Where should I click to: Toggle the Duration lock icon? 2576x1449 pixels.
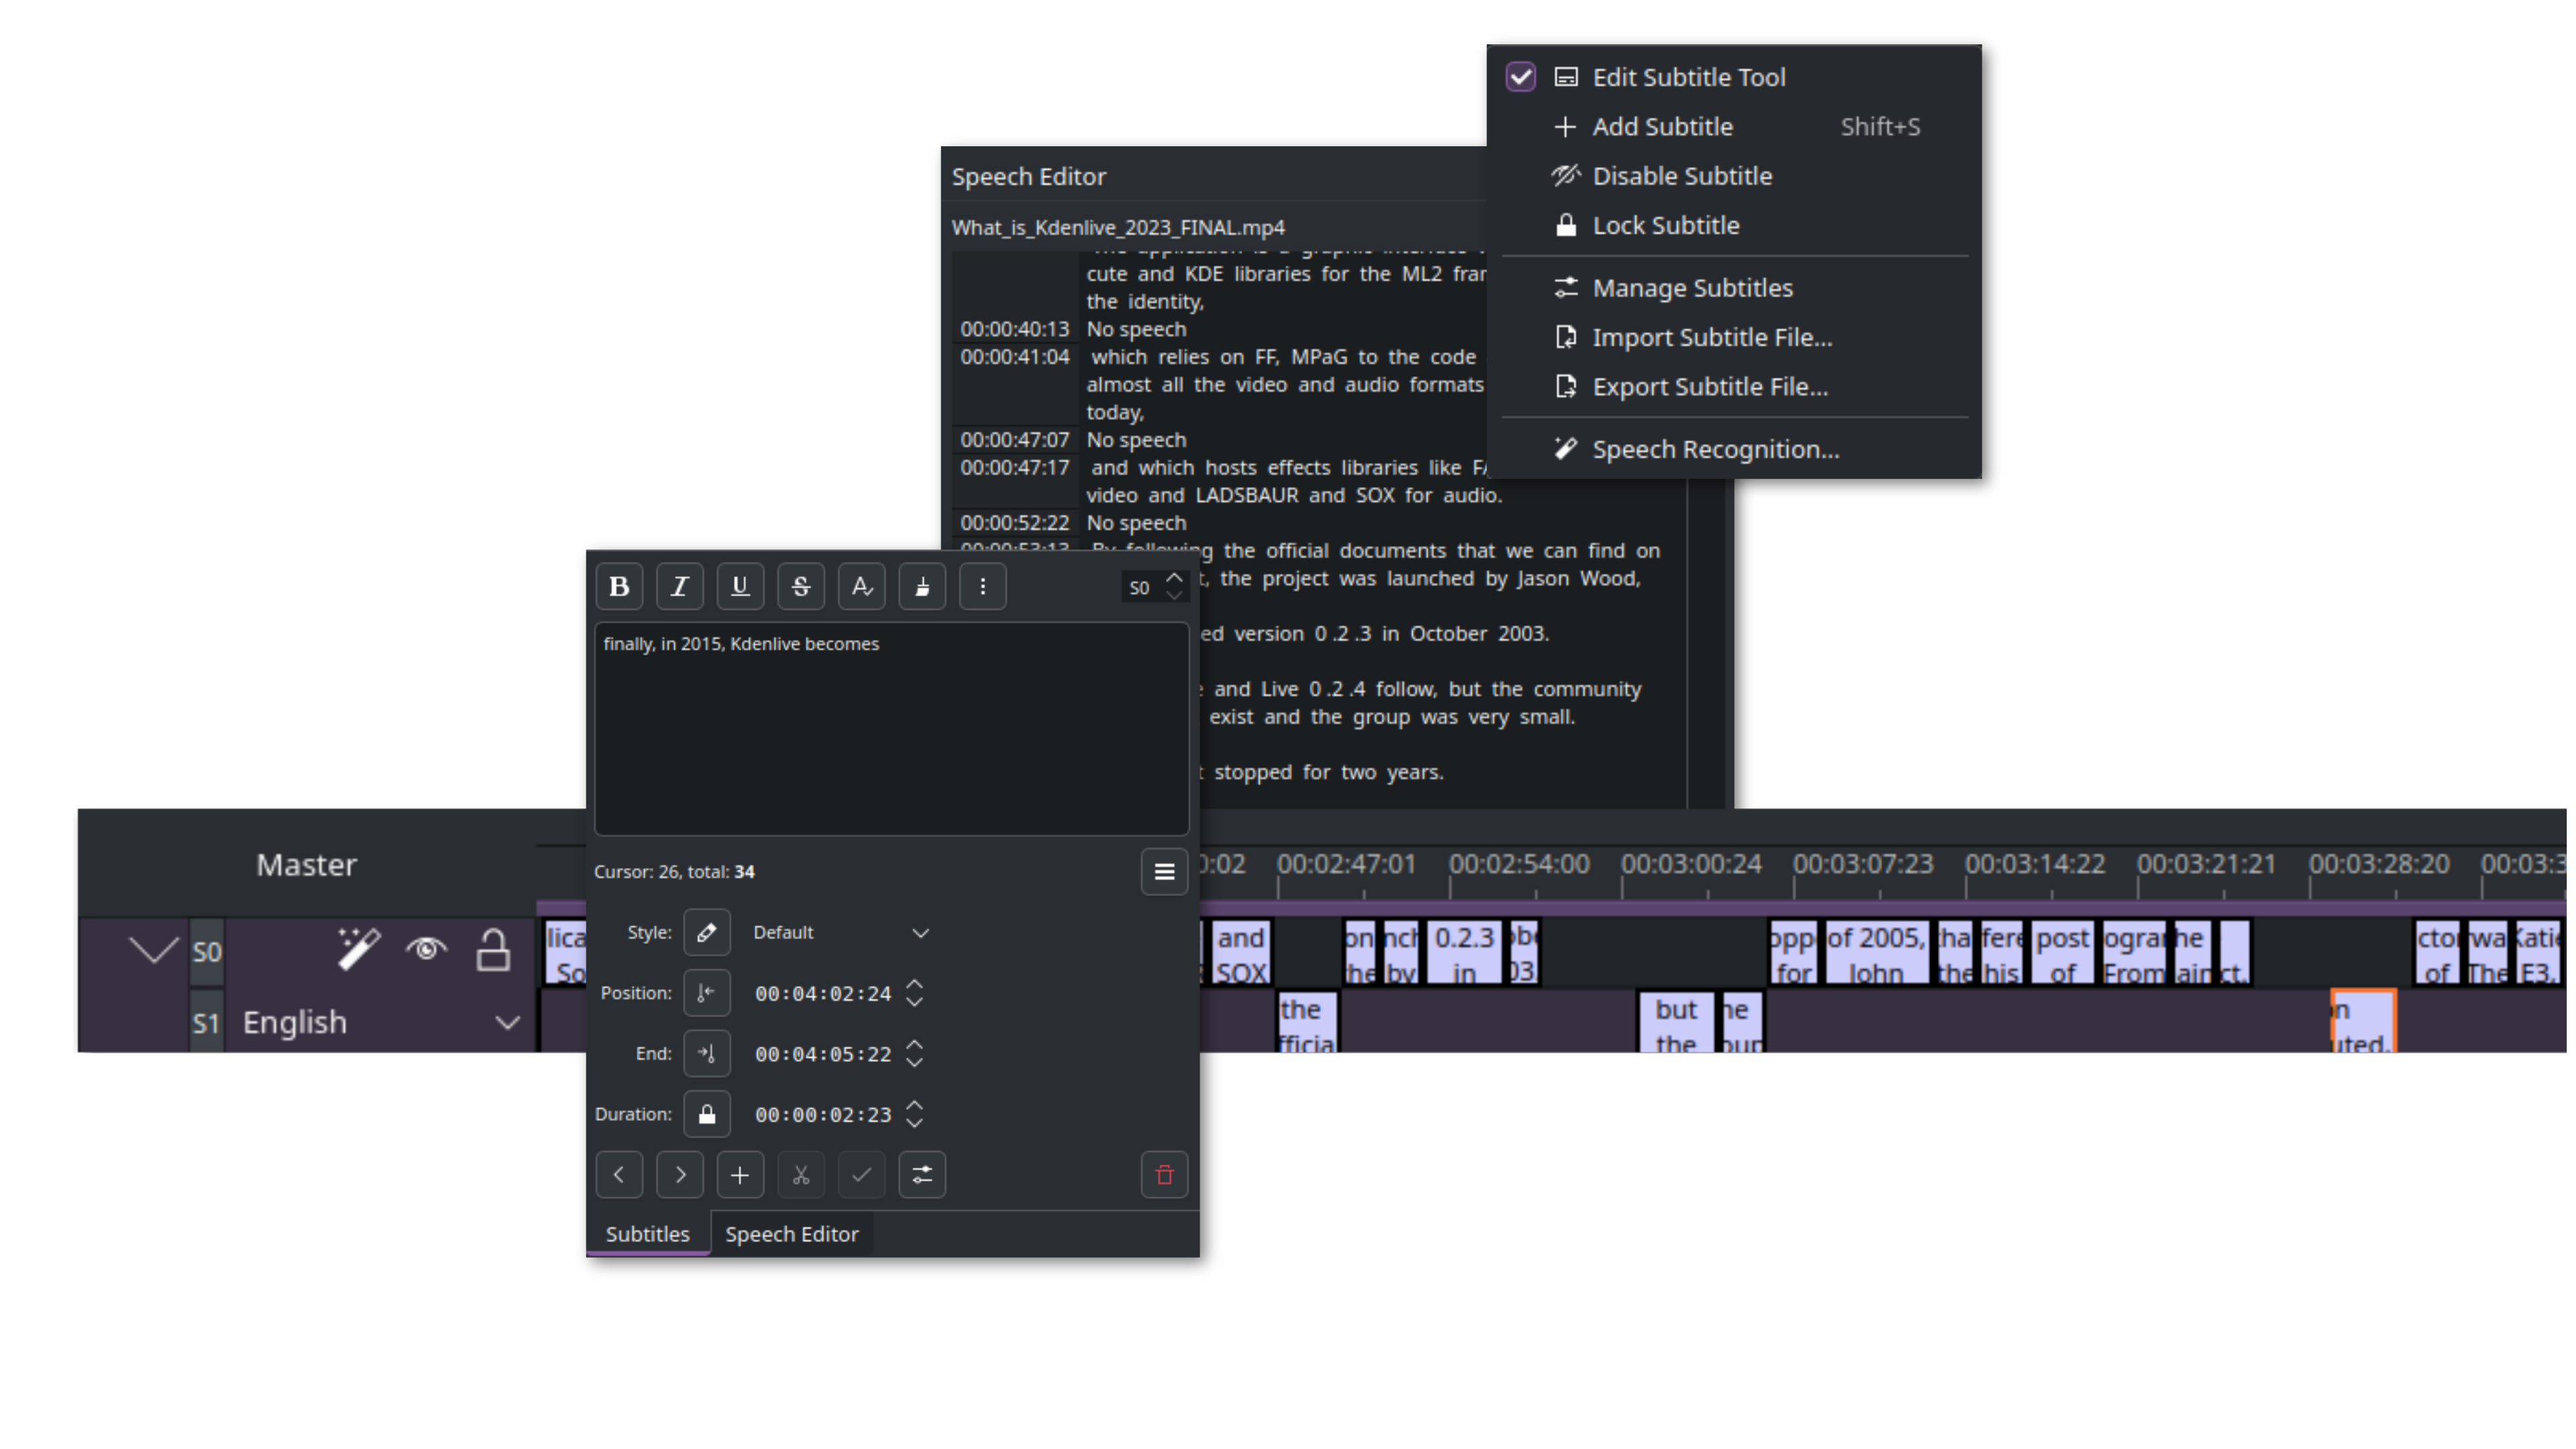[707, 1115]
